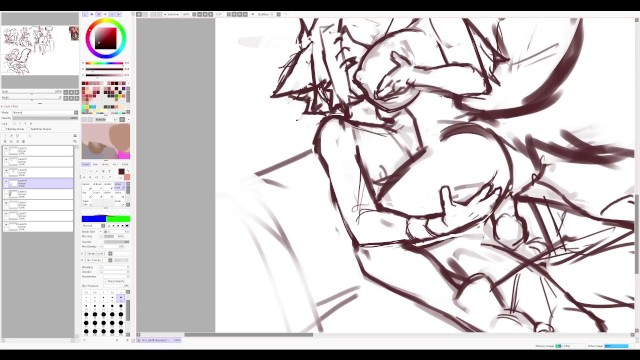Open the first tool tray tab
Viewport: 640px width, 360px height.
pos(85,164)
